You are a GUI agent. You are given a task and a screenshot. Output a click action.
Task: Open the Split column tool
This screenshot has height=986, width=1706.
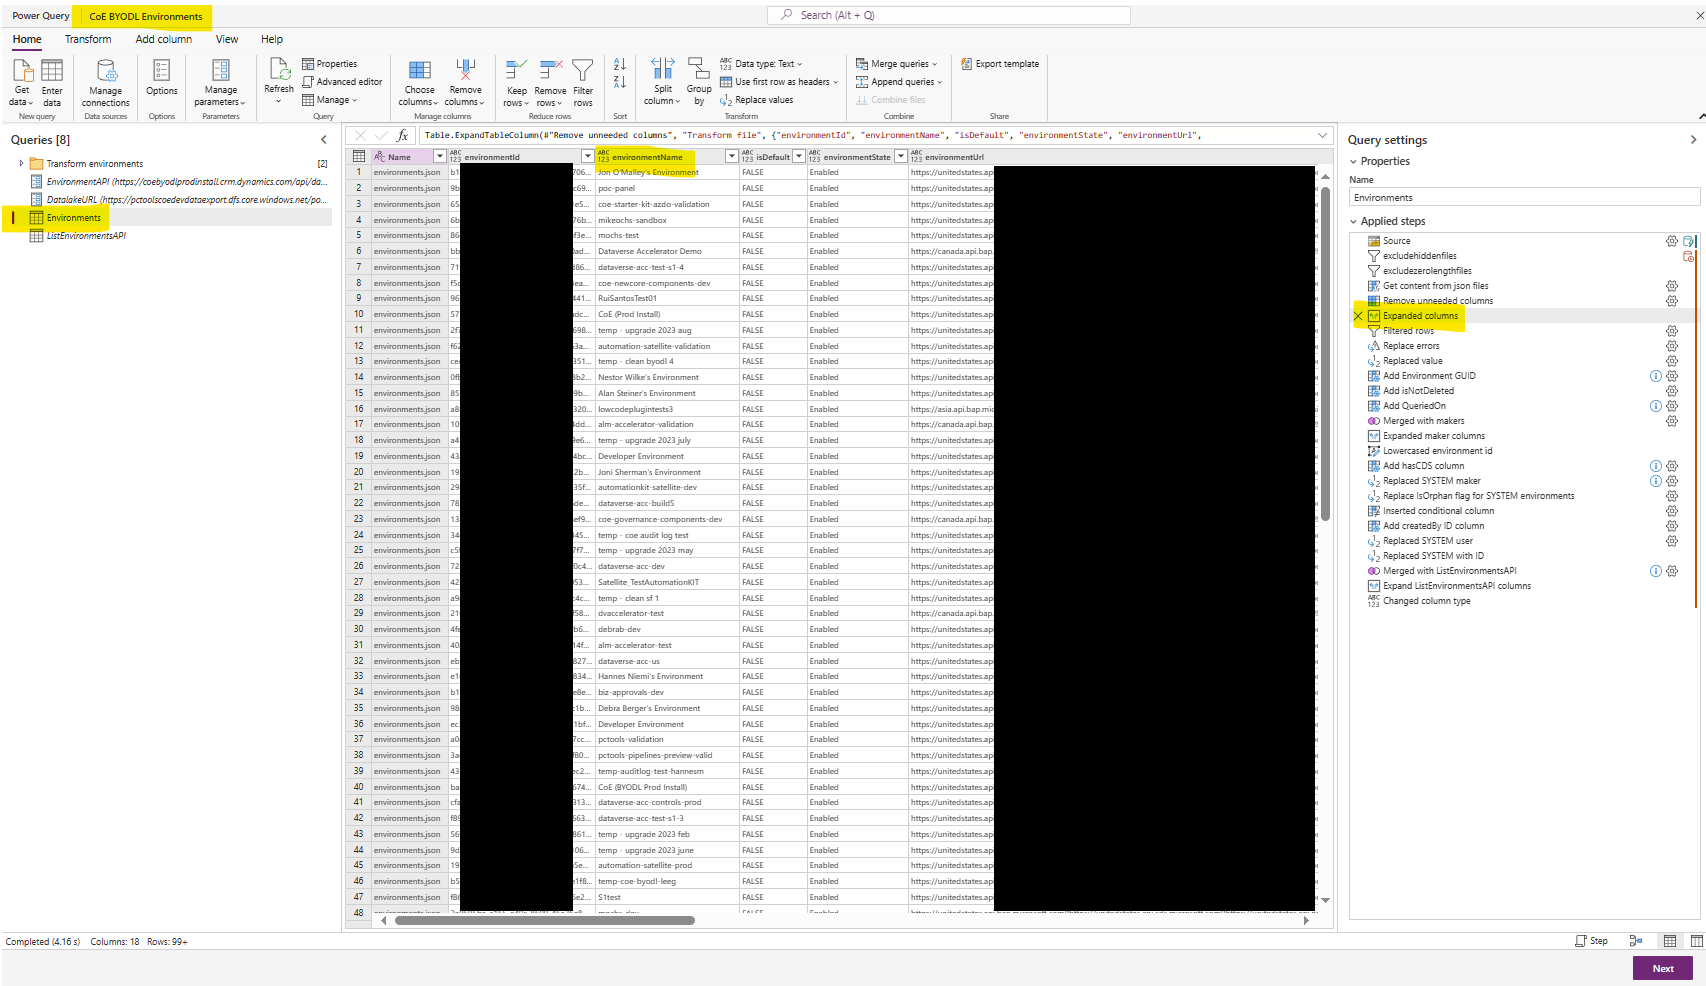[662, 82]
